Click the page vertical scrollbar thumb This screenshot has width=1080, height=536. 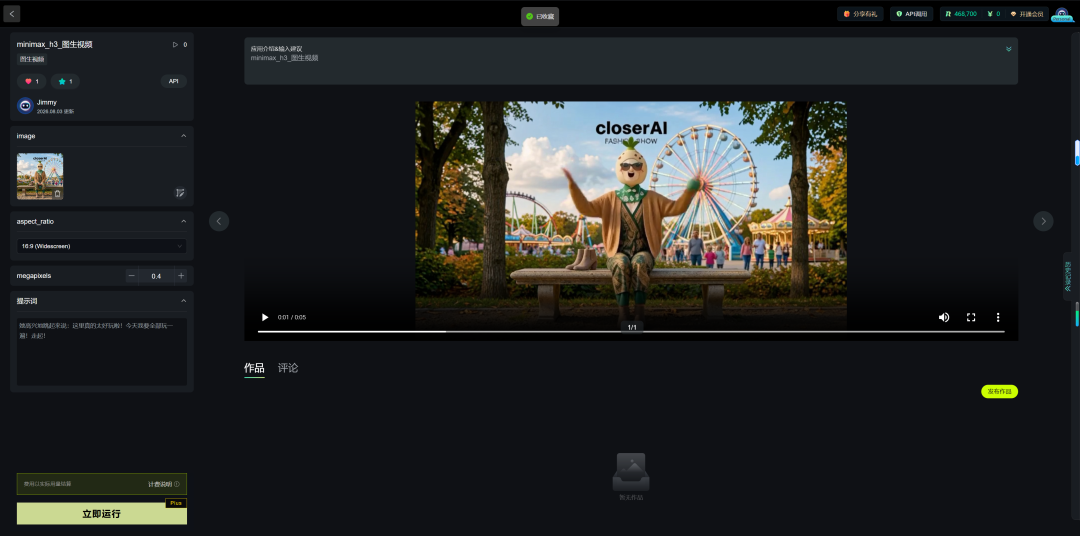1077,152
